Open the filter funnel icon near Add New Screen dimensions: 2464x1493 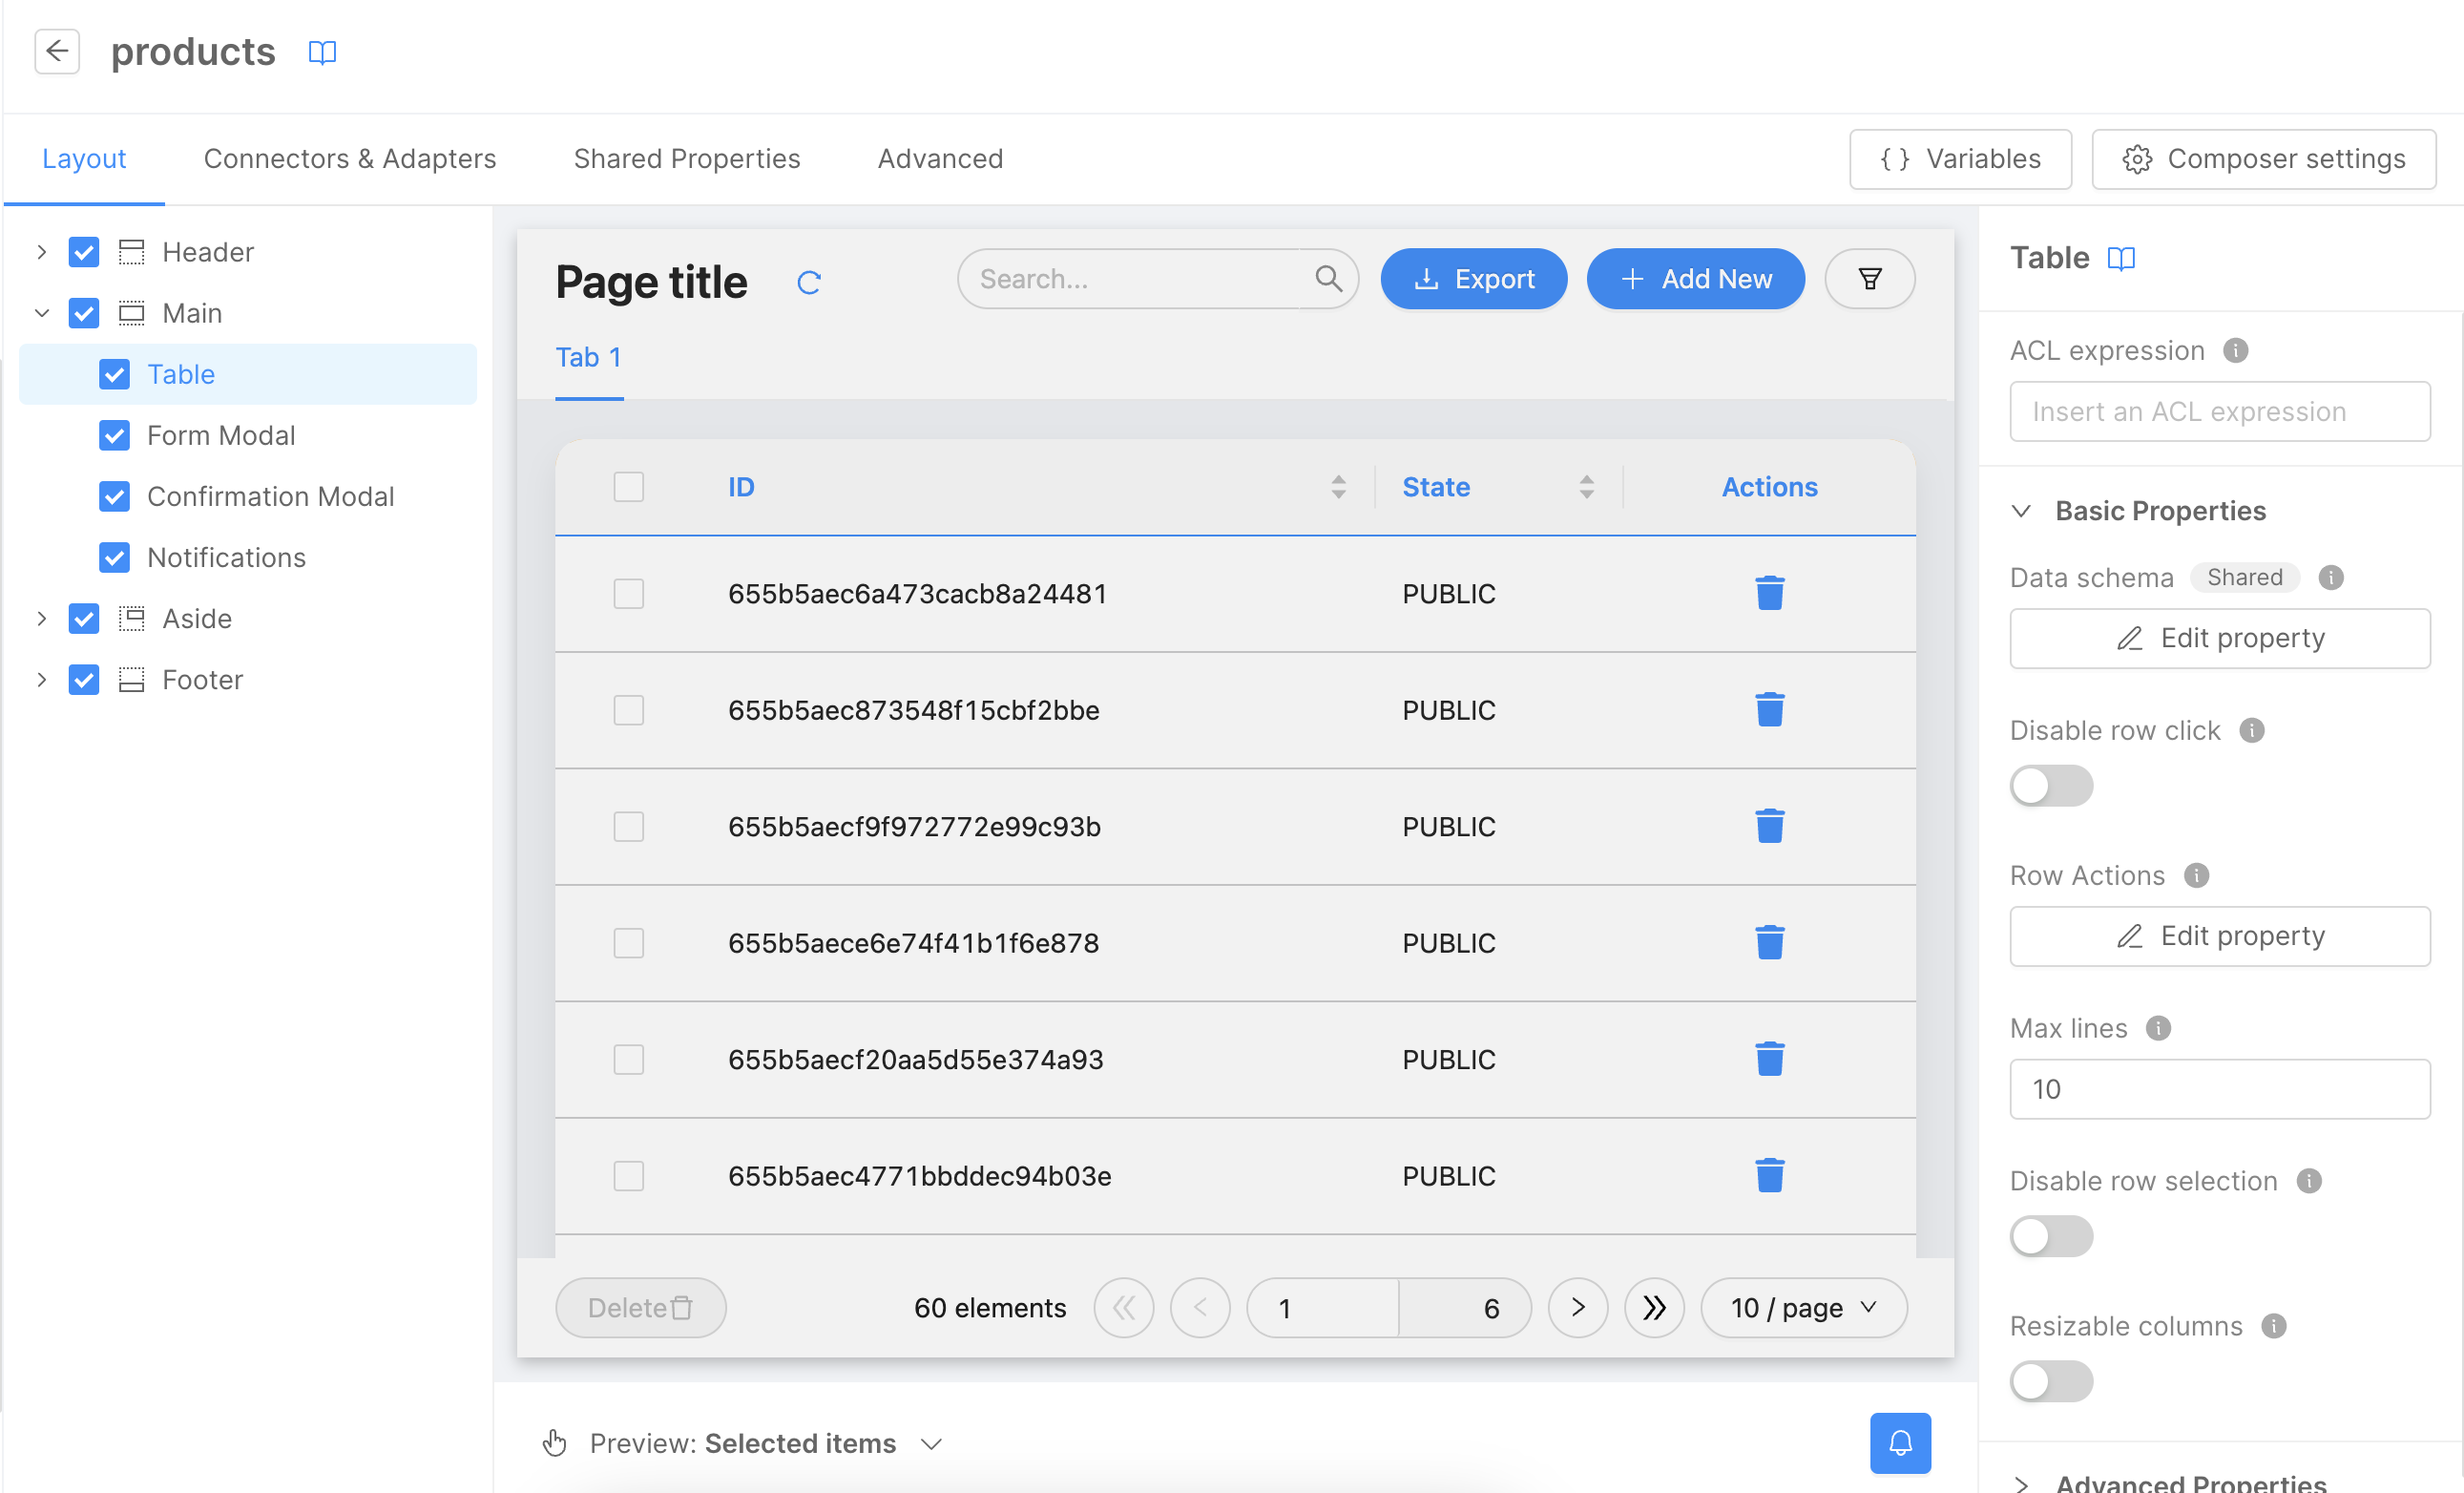(1869, 279)
